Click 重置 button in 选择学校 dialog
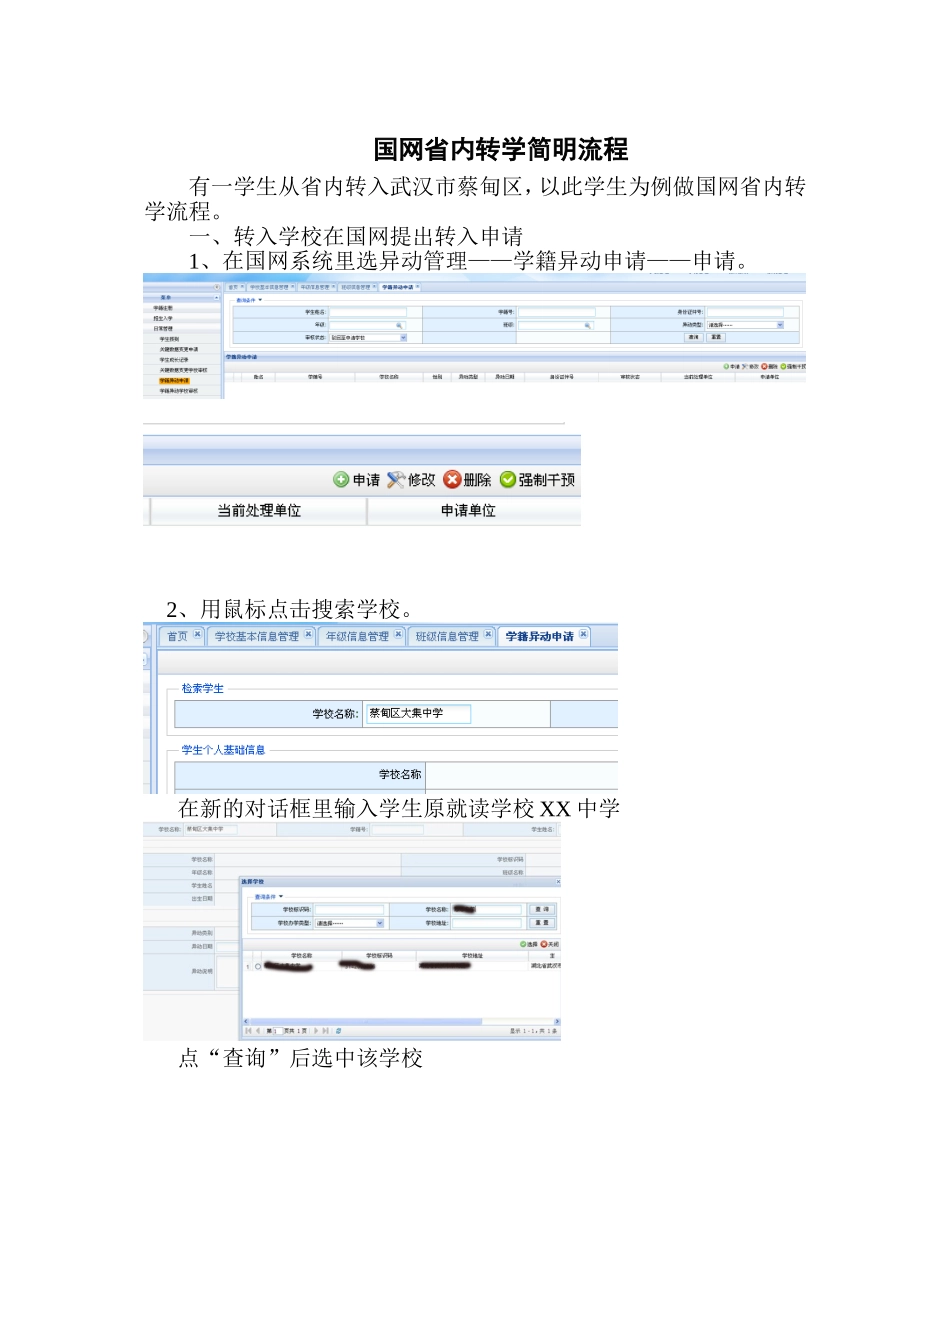 [542, 923]
